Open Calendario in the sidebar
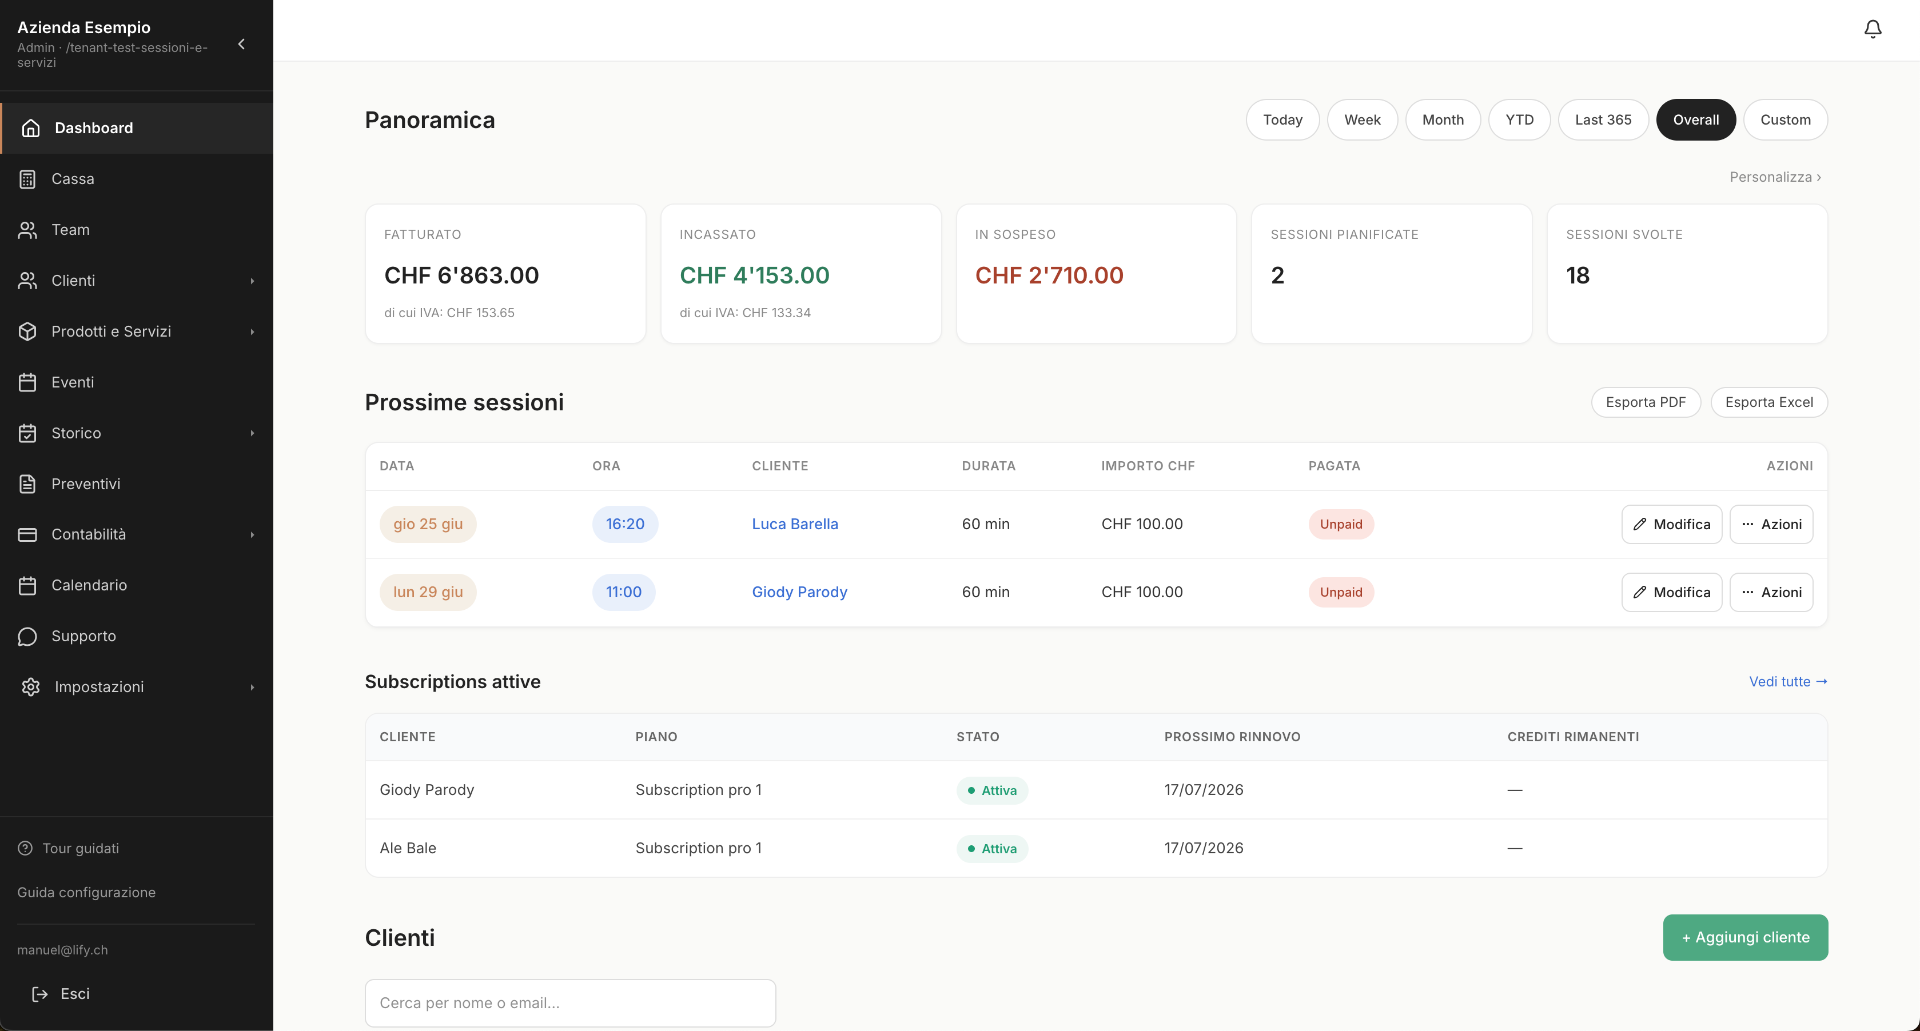The image size is (1920, 1031). click(x=136, y=585)
